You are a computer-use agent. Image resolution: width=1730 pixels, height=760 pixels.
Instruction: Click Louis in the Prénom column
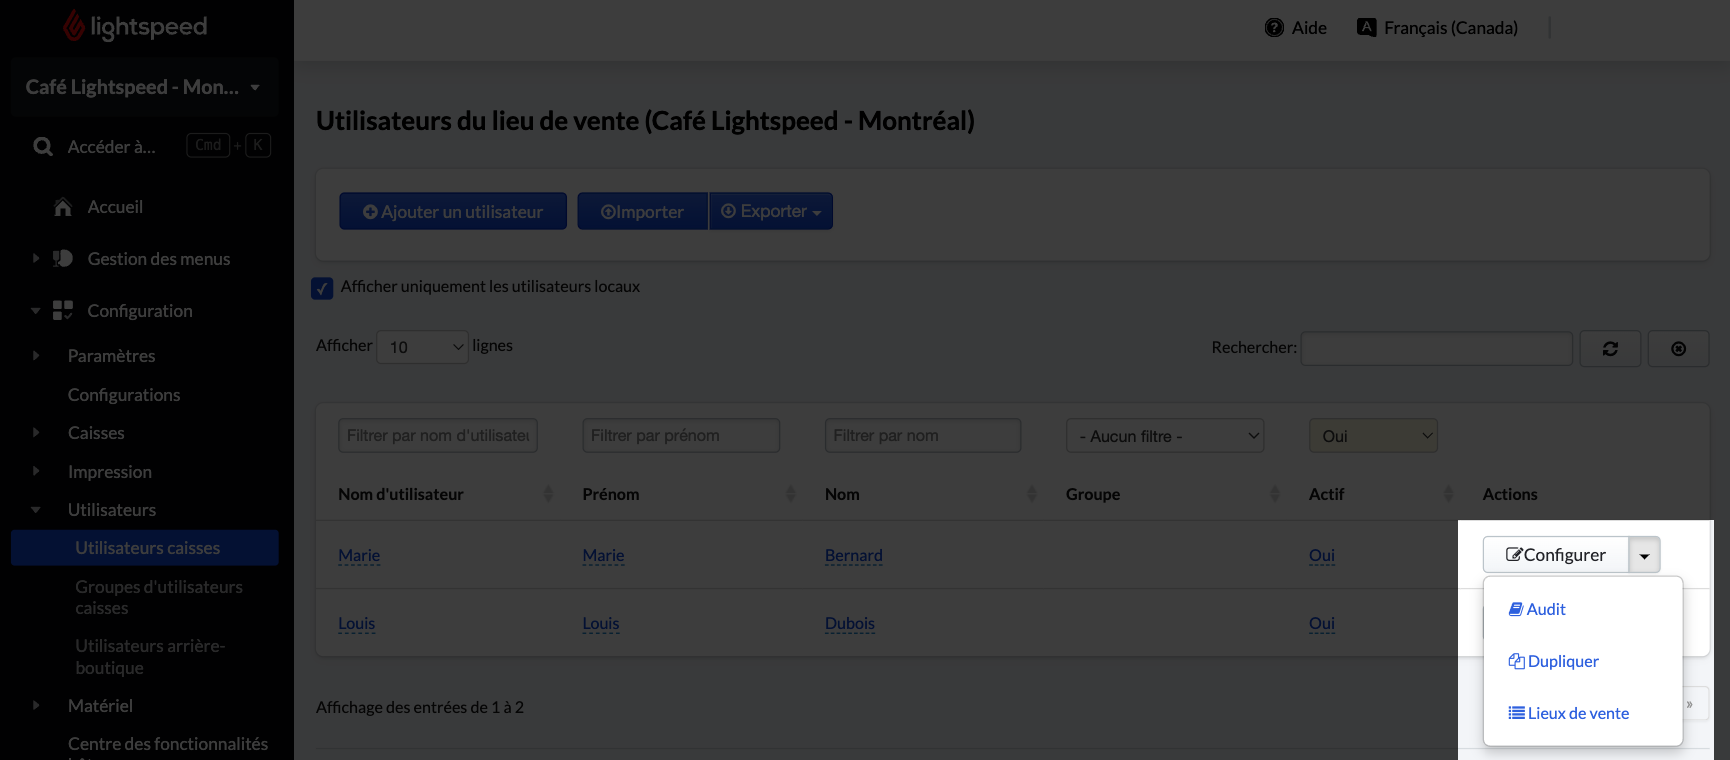(x=601, y=623)
